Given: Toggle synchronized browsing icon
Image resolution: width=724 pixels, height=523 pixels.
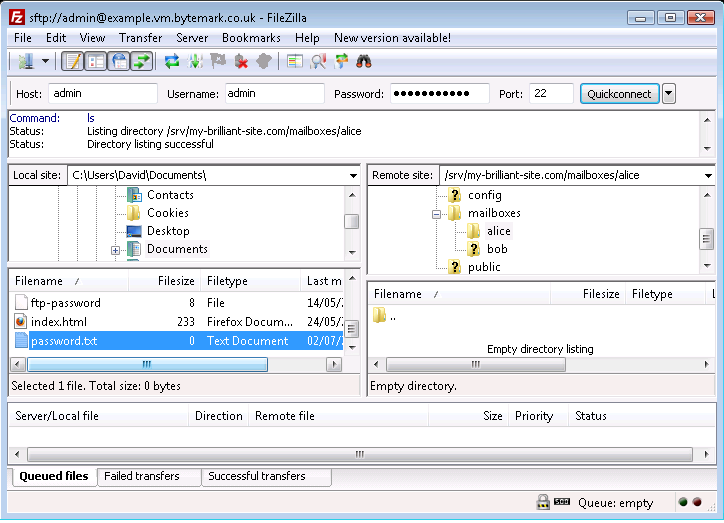Looking at the screenshot, I should (341, 61).
